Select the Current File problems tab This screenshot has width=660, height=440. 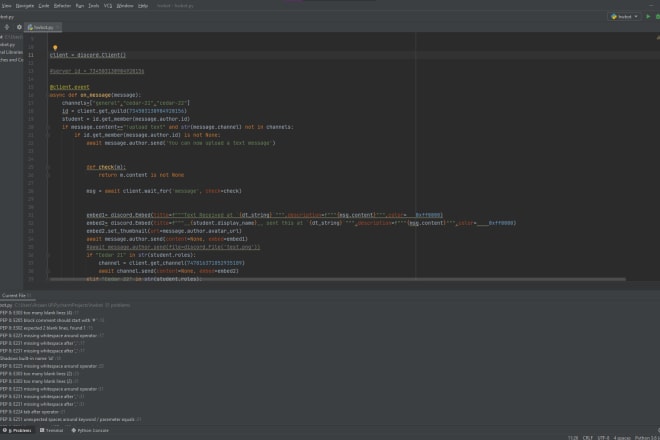point(16,296)
